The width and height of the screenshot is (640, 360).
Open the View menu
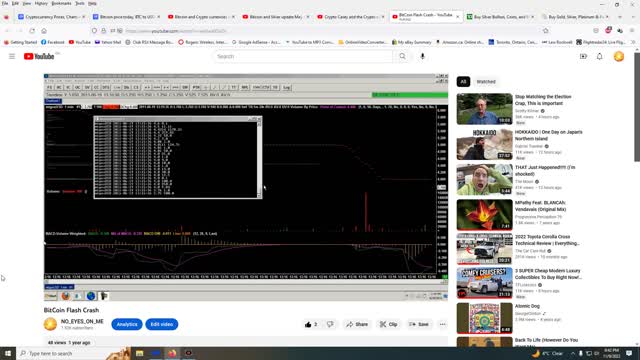pyautogui.click(x=27, y=3)
